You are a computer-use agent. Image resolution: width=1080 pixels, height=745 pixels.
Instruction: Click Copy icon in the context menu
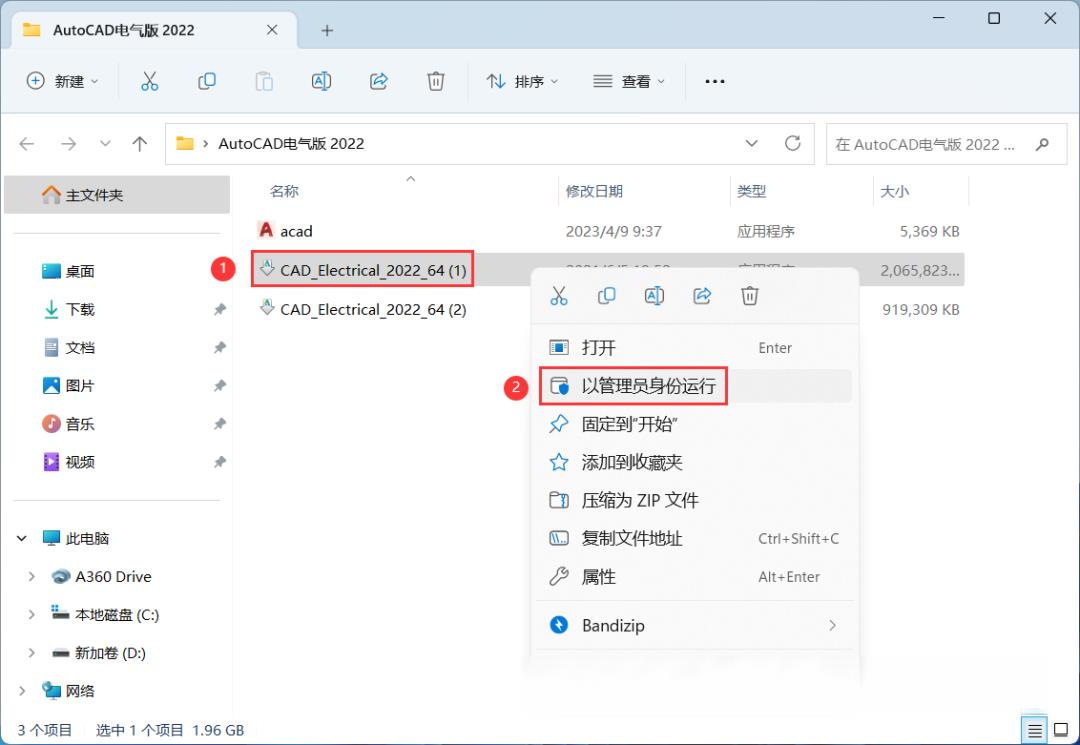click(x=606, y=296)
